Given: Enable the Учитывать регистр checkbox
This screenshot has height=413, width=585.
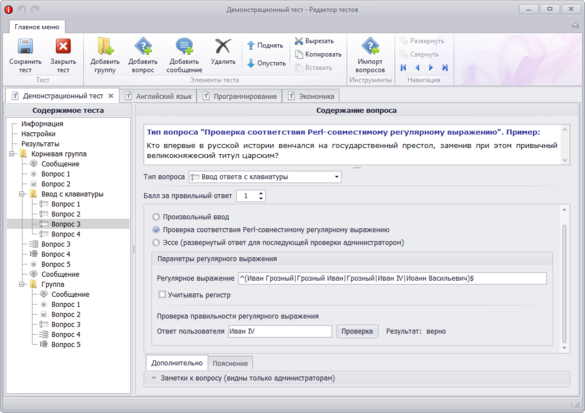Looking at the screenshot, I should pyautogui.click(x=162, y=295).
